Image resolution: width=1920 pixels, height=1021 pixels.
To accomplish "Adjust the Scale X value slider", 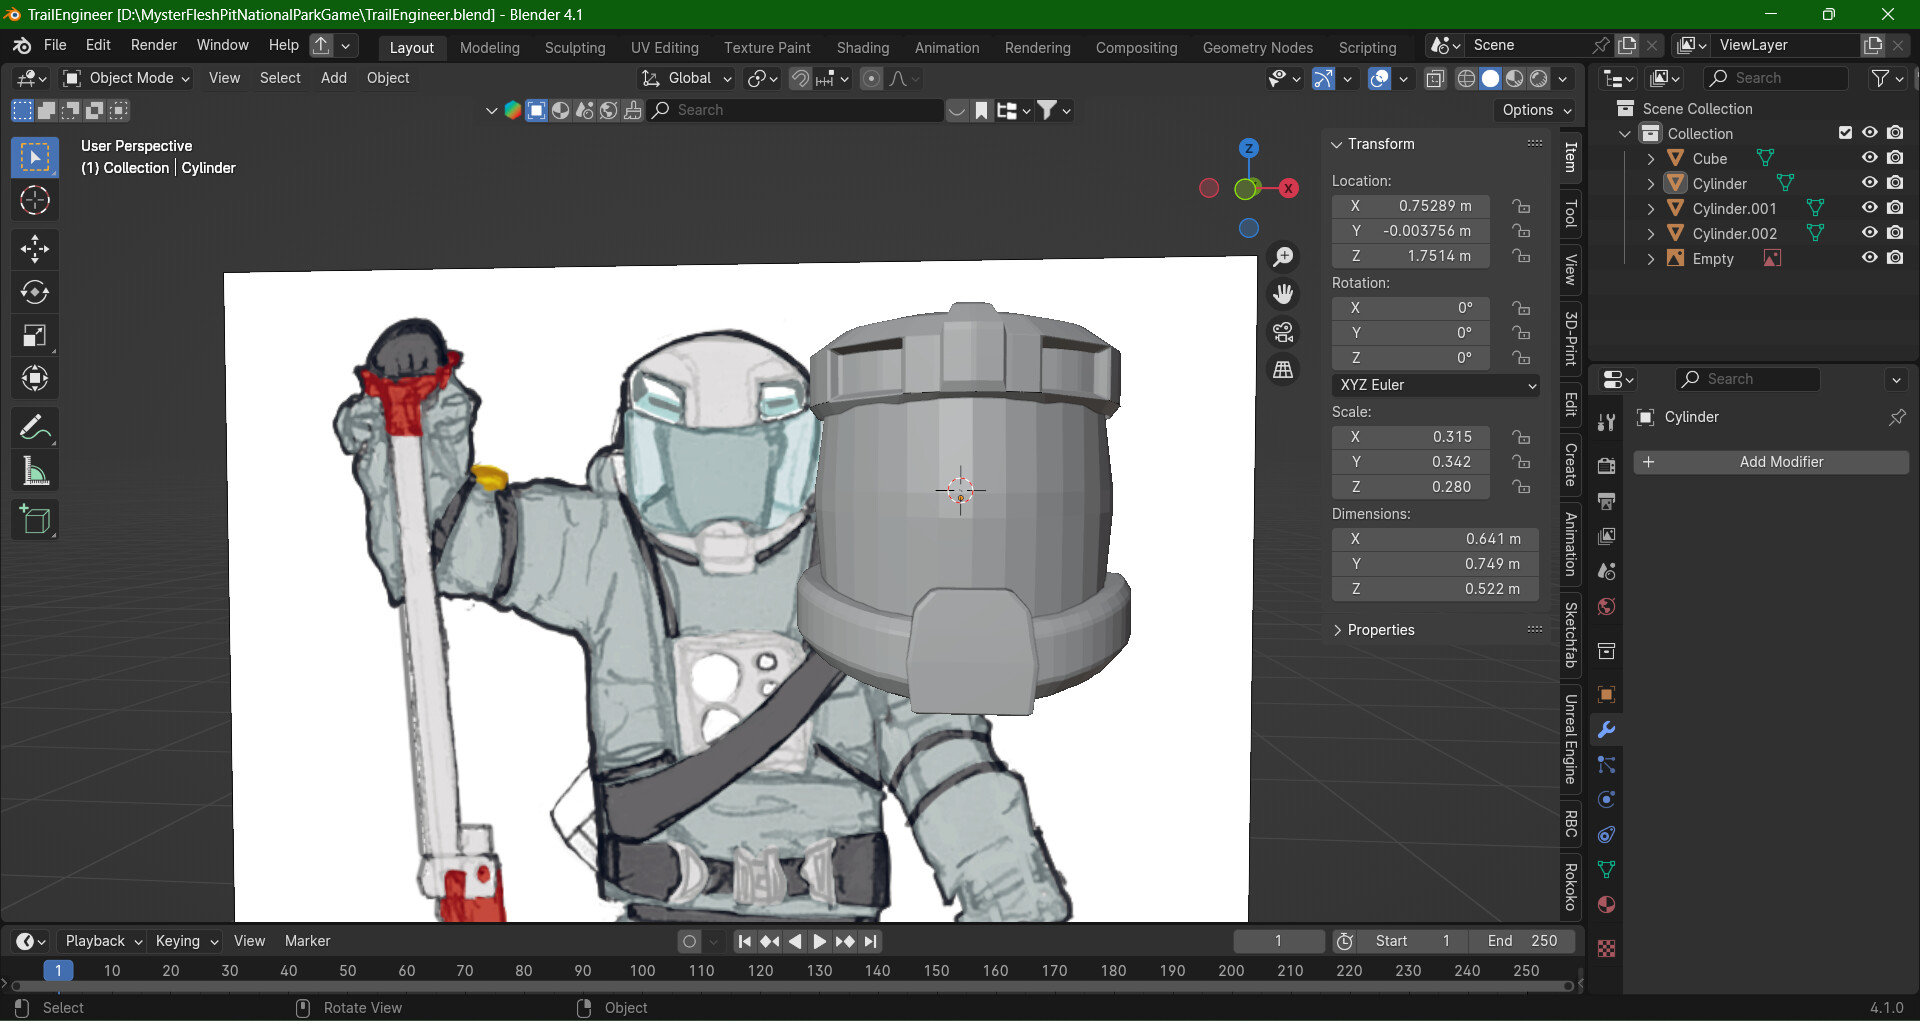I will pyautogui.click(x=1410, y=436).
